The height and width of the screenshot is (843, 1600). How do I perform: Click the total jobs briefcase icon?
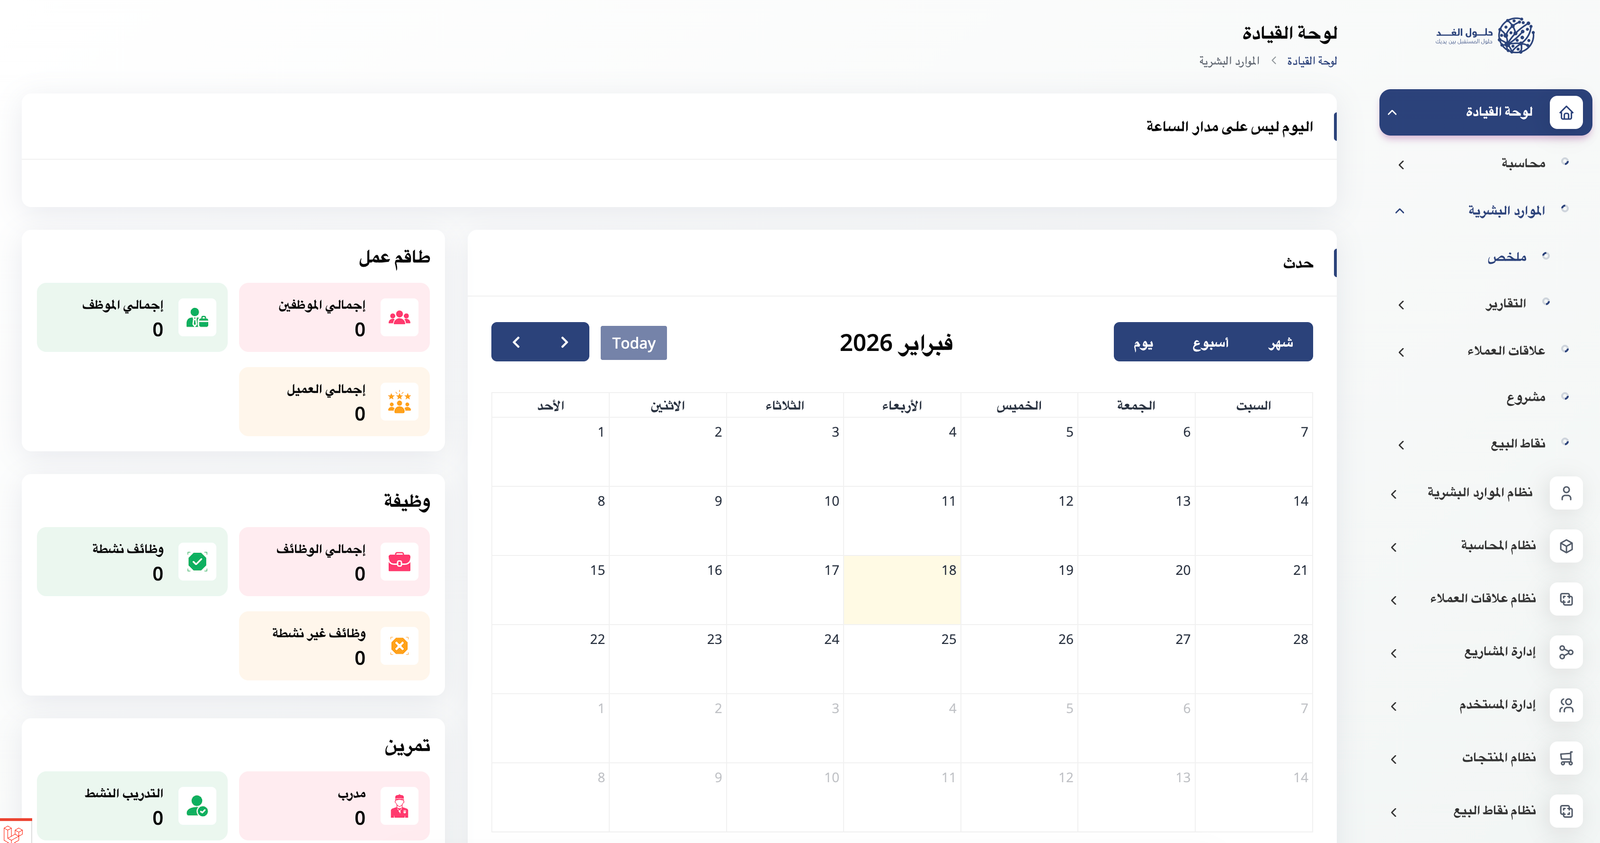pyautogui.click(x=399, y=562)
